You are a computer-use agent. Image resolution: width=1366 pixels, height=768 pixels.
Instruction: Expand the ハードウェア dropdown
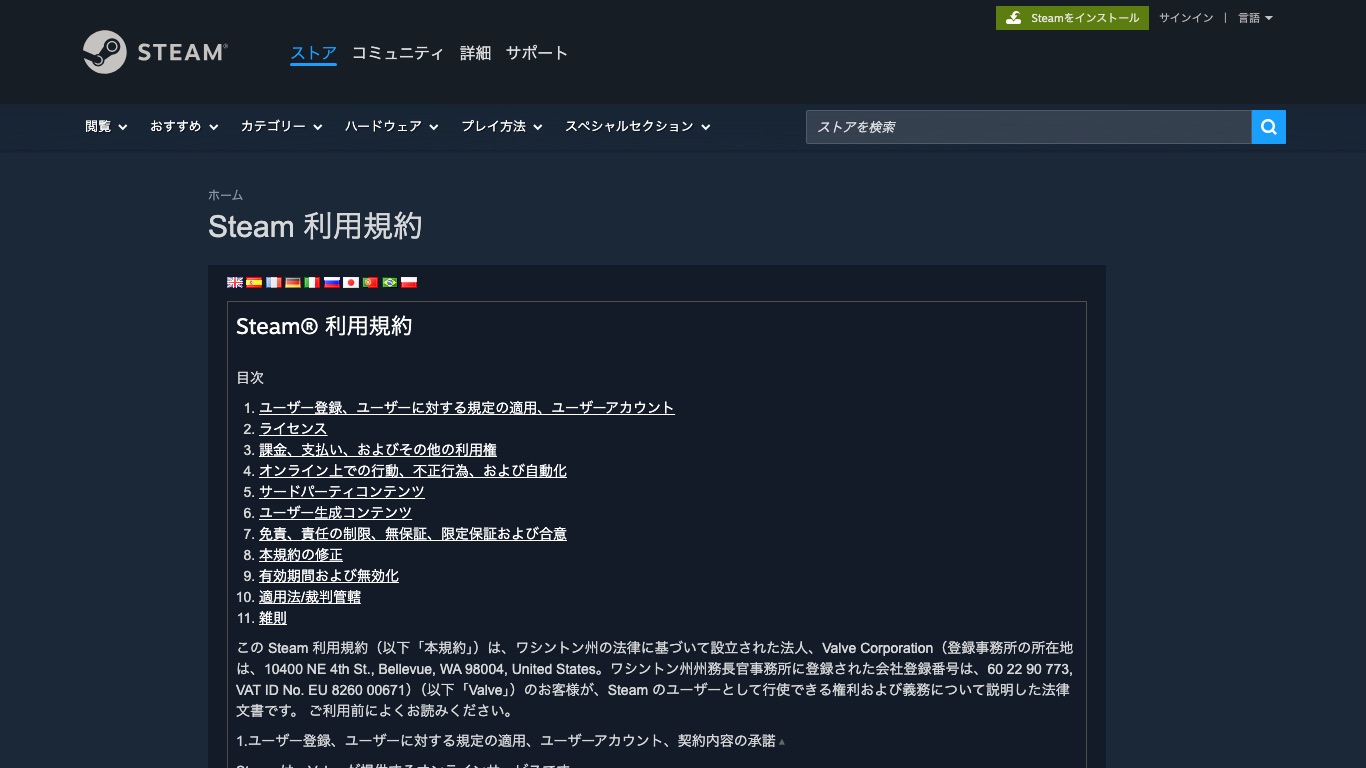(x=392, y=127)
